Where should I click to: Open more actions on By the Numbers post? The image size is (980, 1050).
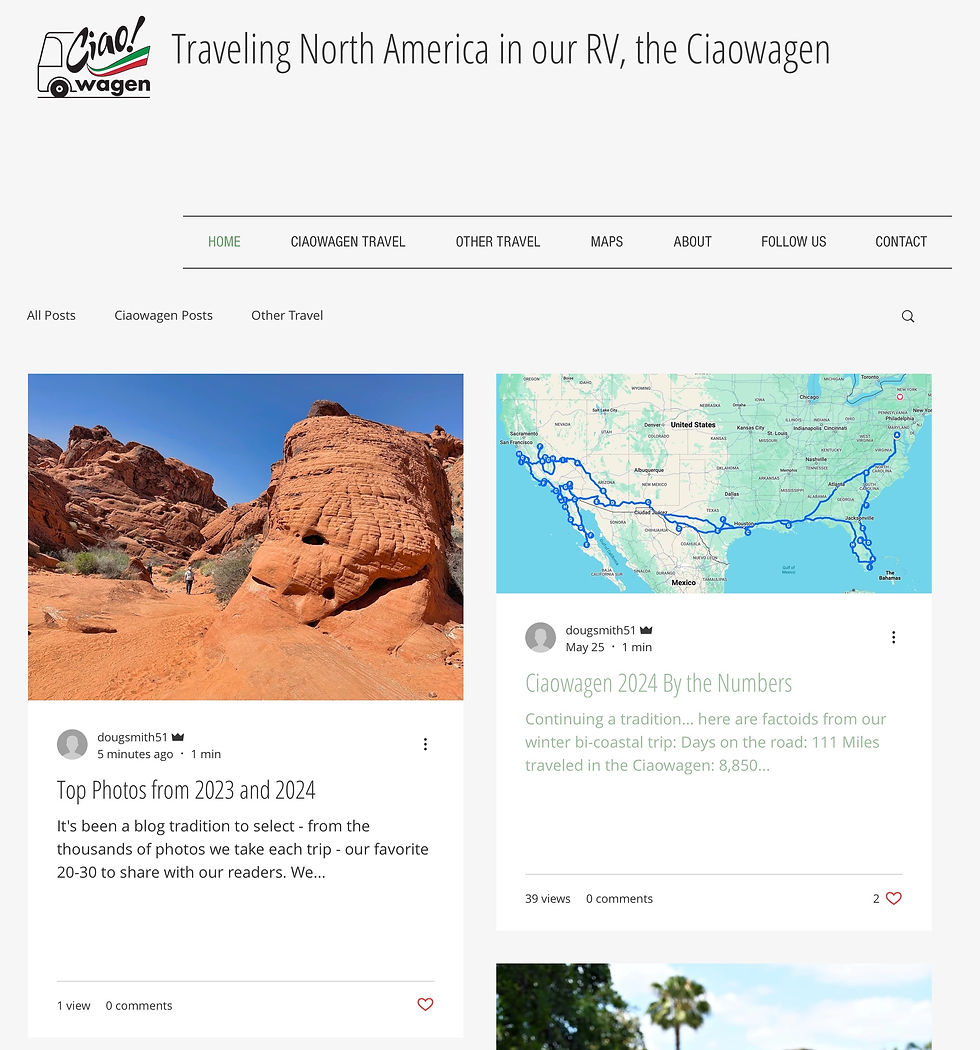(893, 637)
